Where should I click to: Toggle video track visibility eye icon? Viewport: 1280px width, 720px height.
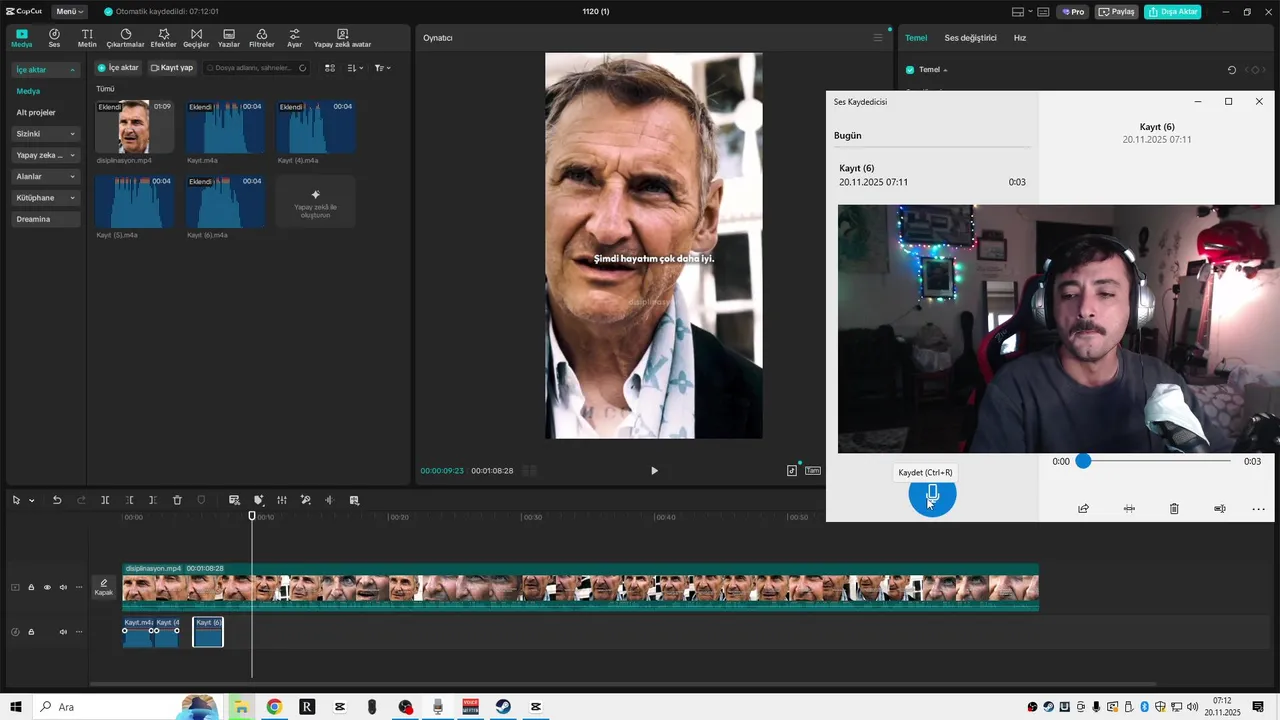point(47,587)
